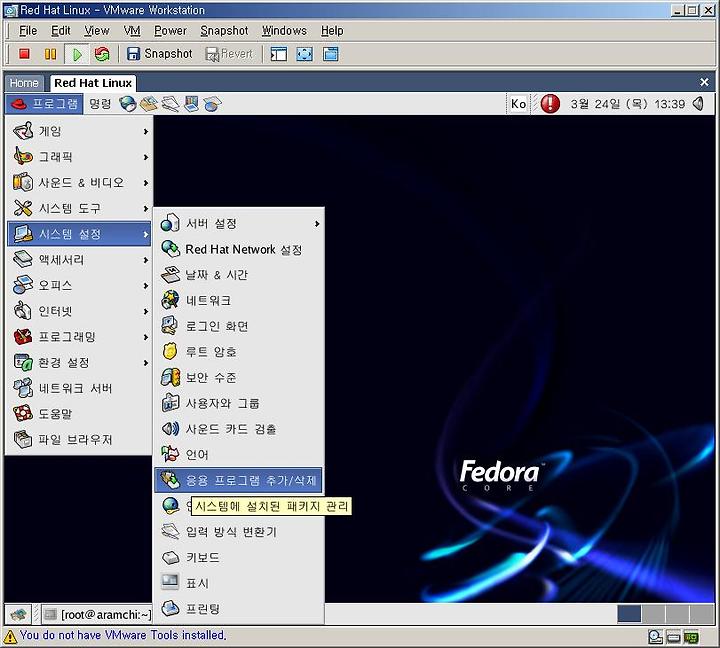Click the yellow Suspend icon
This screenshot has width=720, height=648.
(50, 54)
